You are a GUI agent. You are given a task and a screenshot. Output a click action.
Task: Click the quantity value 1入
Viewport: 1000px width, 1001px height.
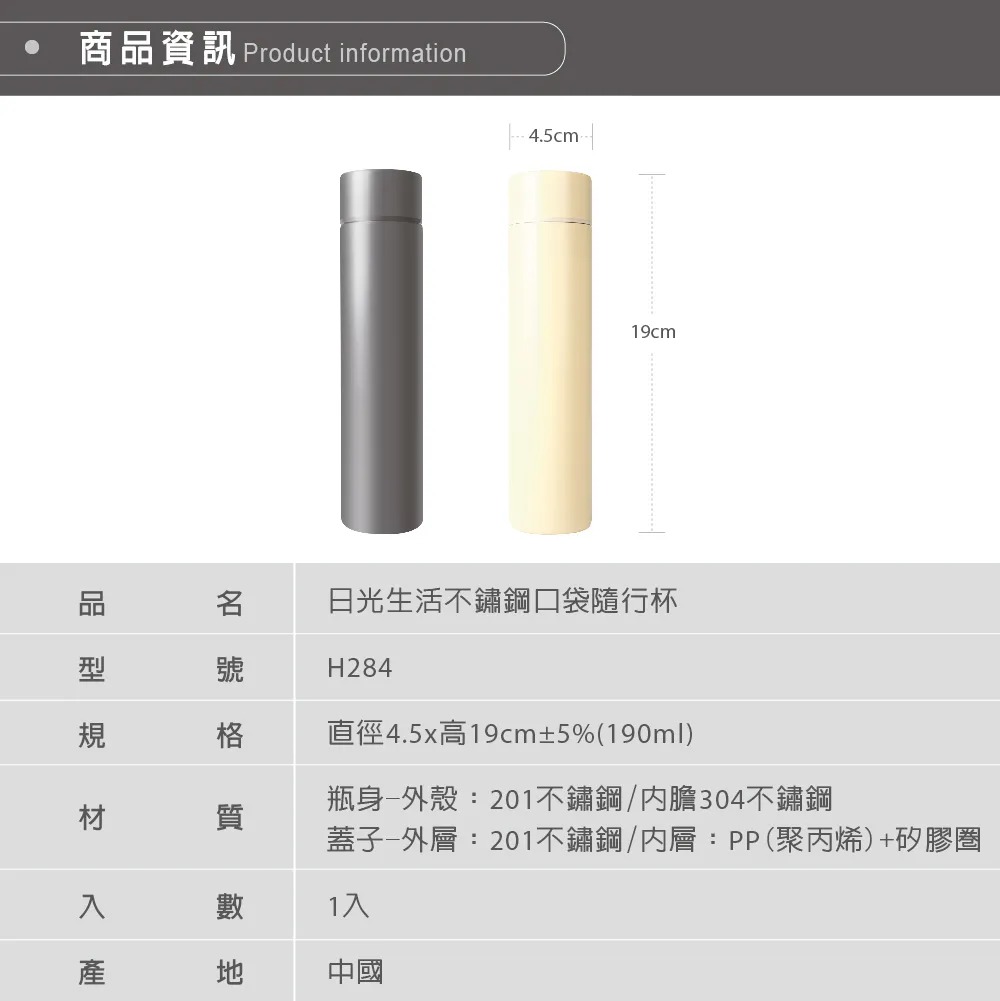point(348,906)
